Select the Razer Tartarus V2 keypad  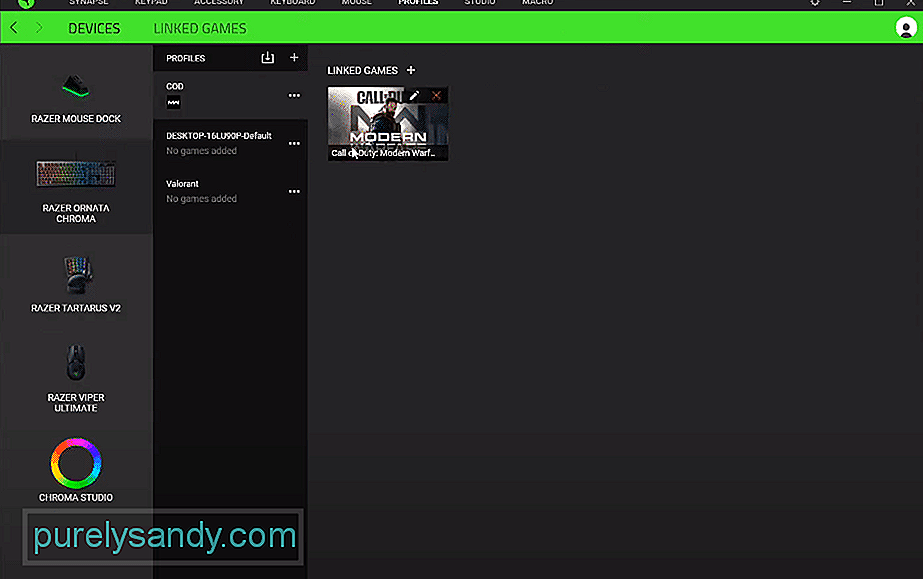76,284
